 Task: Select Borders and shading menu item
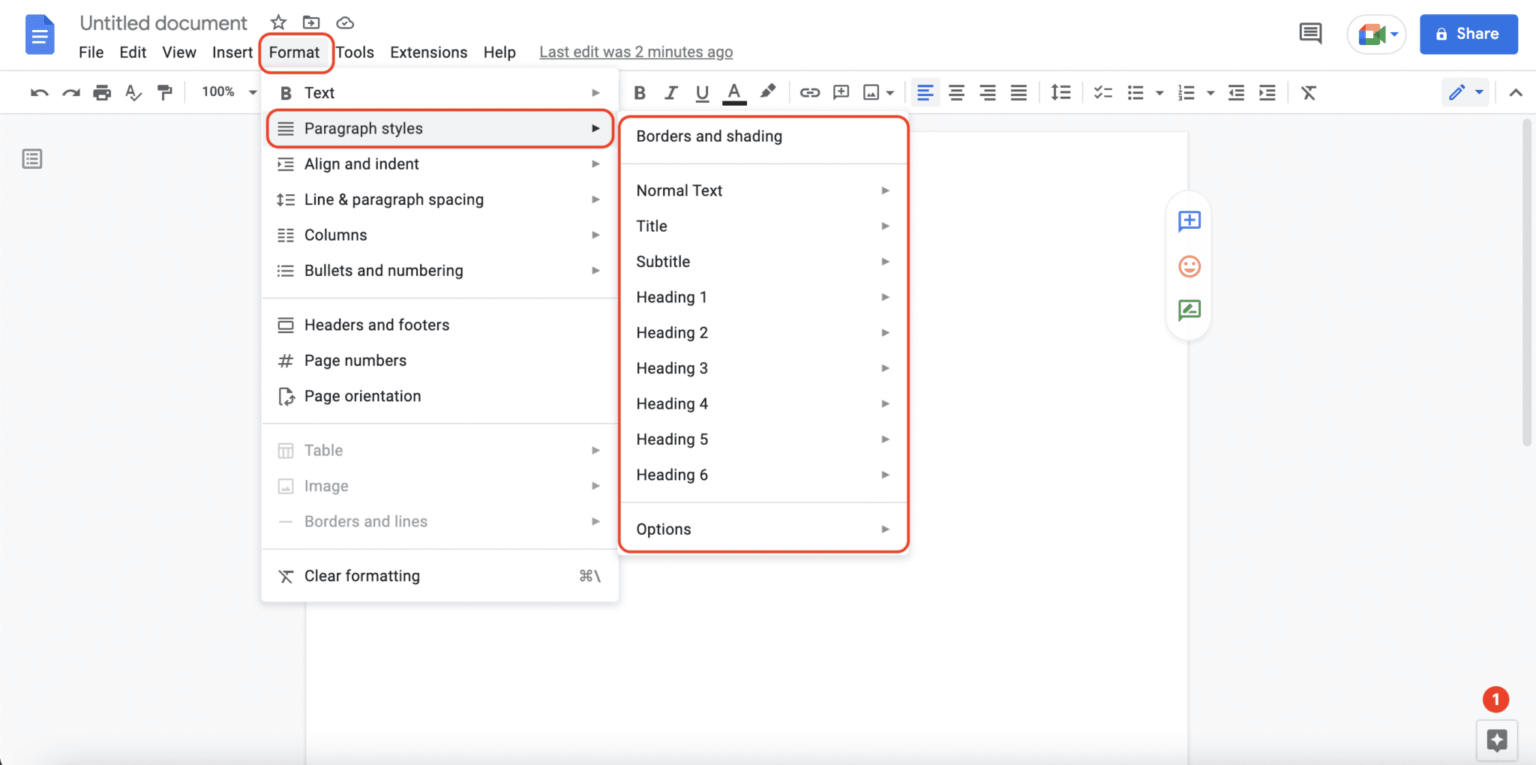click(709, 136)
